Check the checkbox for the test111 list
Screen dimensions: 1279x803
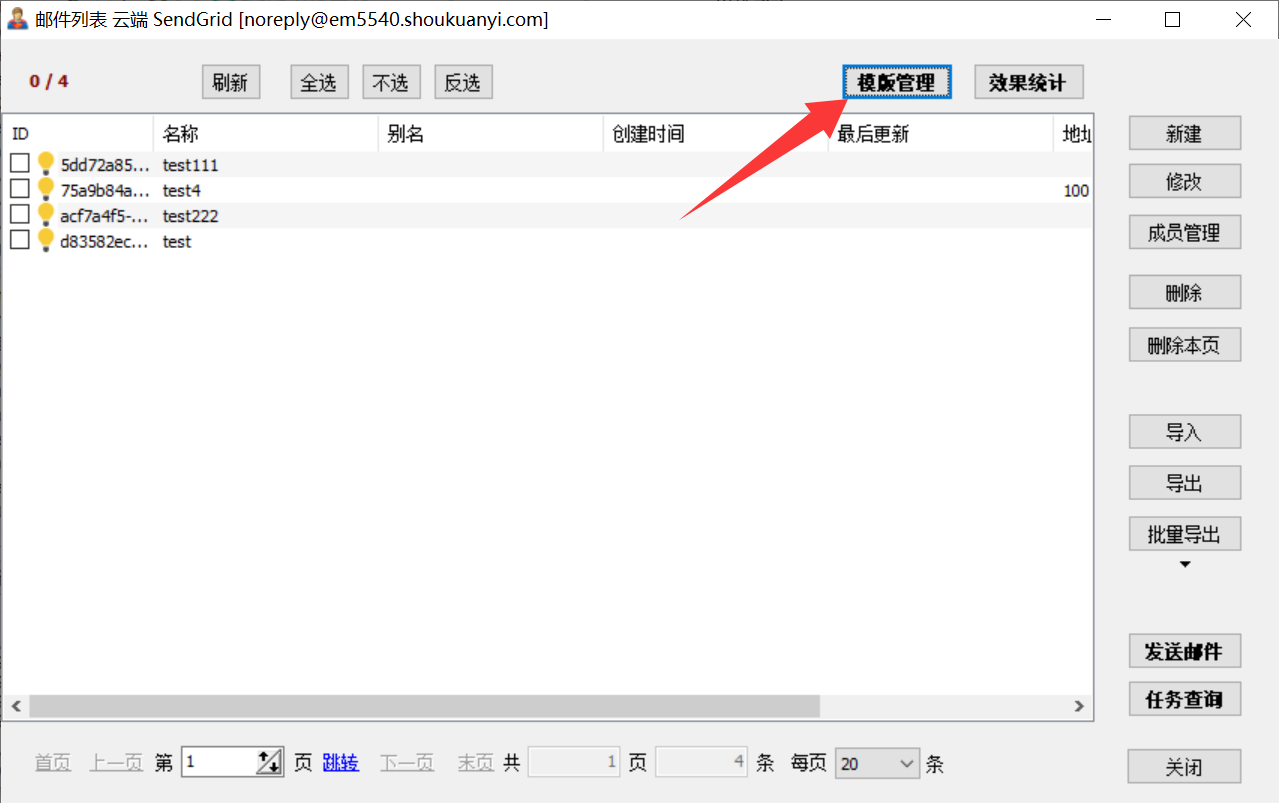tap(20, 164)
